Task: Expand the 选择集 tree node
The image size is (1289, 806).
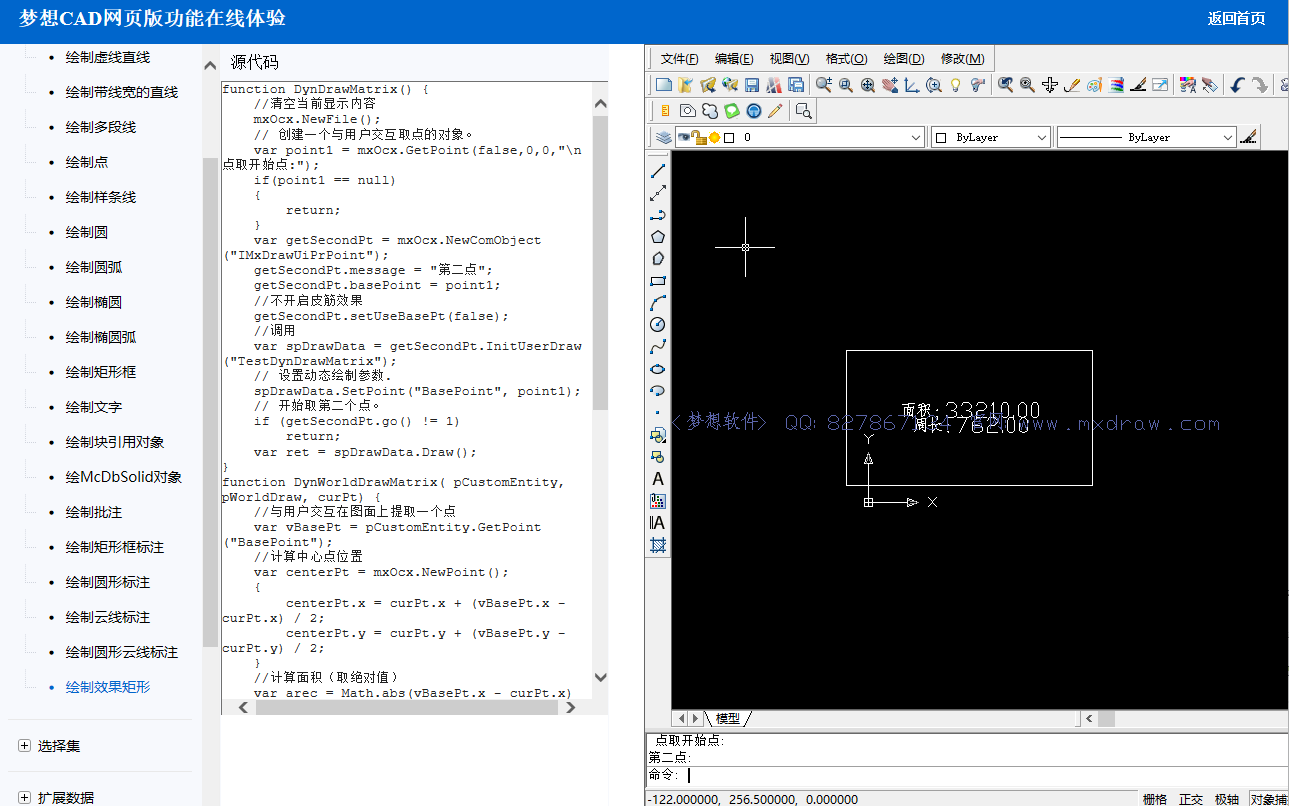Action: 24,745
